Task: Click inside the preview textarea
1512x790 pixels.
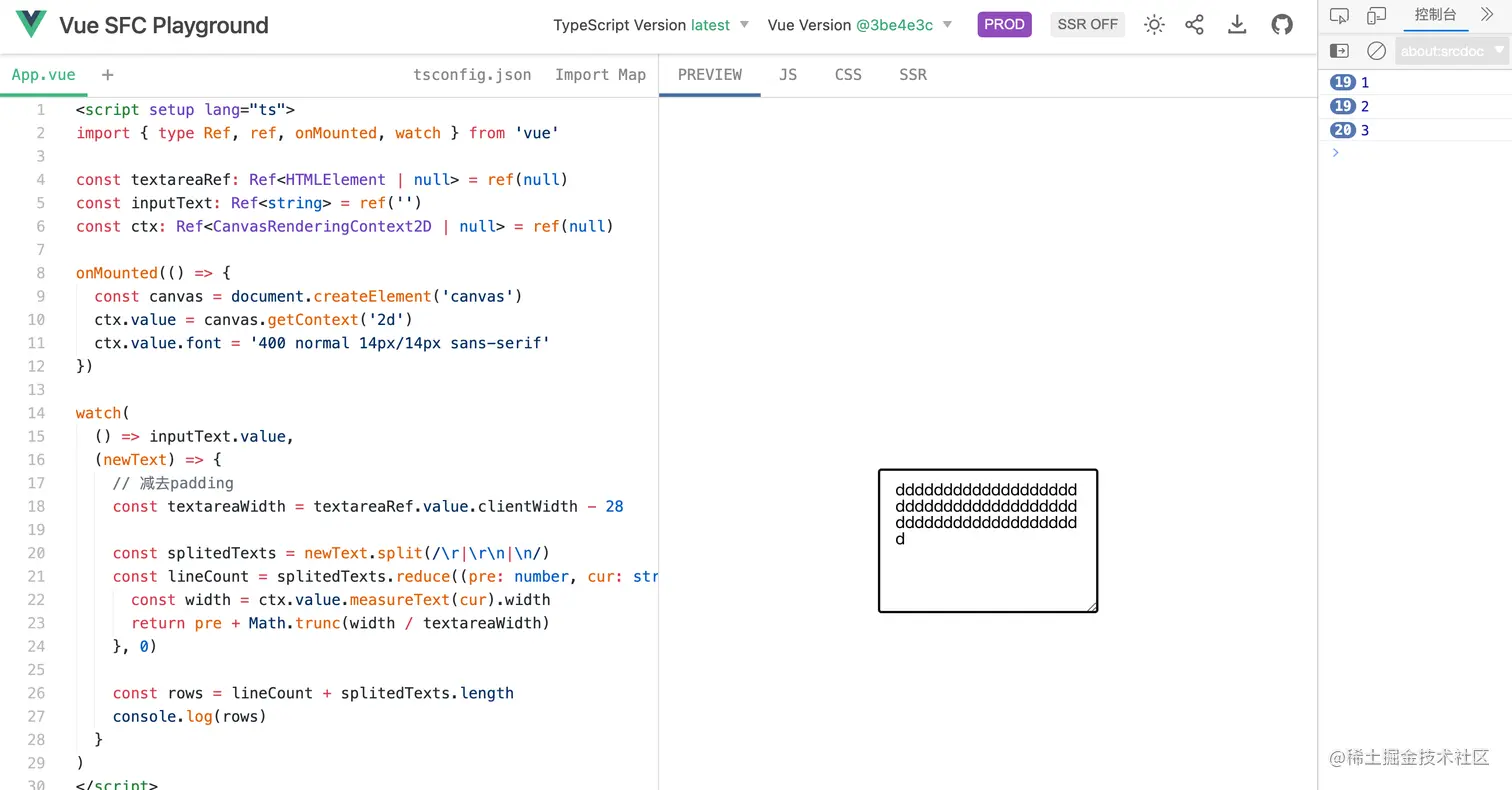Action: click(988, 541)
